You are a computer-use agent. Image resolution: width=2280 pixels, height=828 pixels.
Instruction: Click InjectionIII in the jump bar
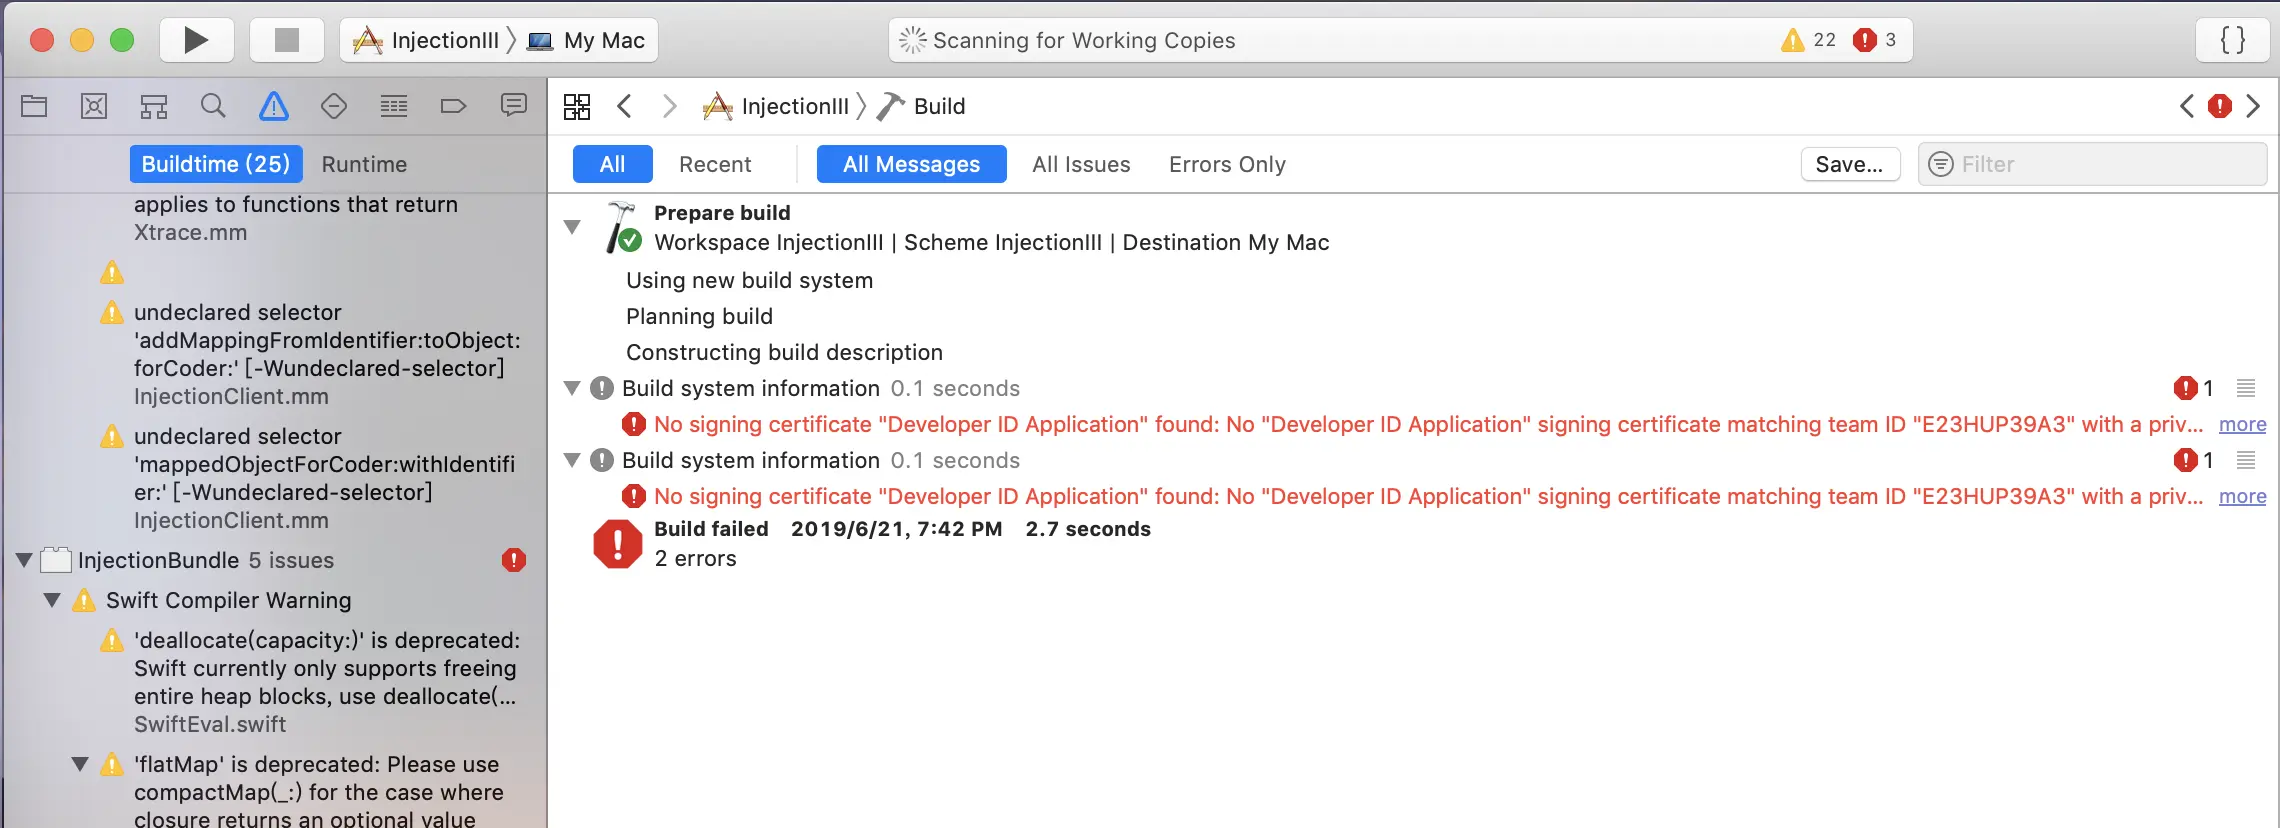(x=777, y=106)
